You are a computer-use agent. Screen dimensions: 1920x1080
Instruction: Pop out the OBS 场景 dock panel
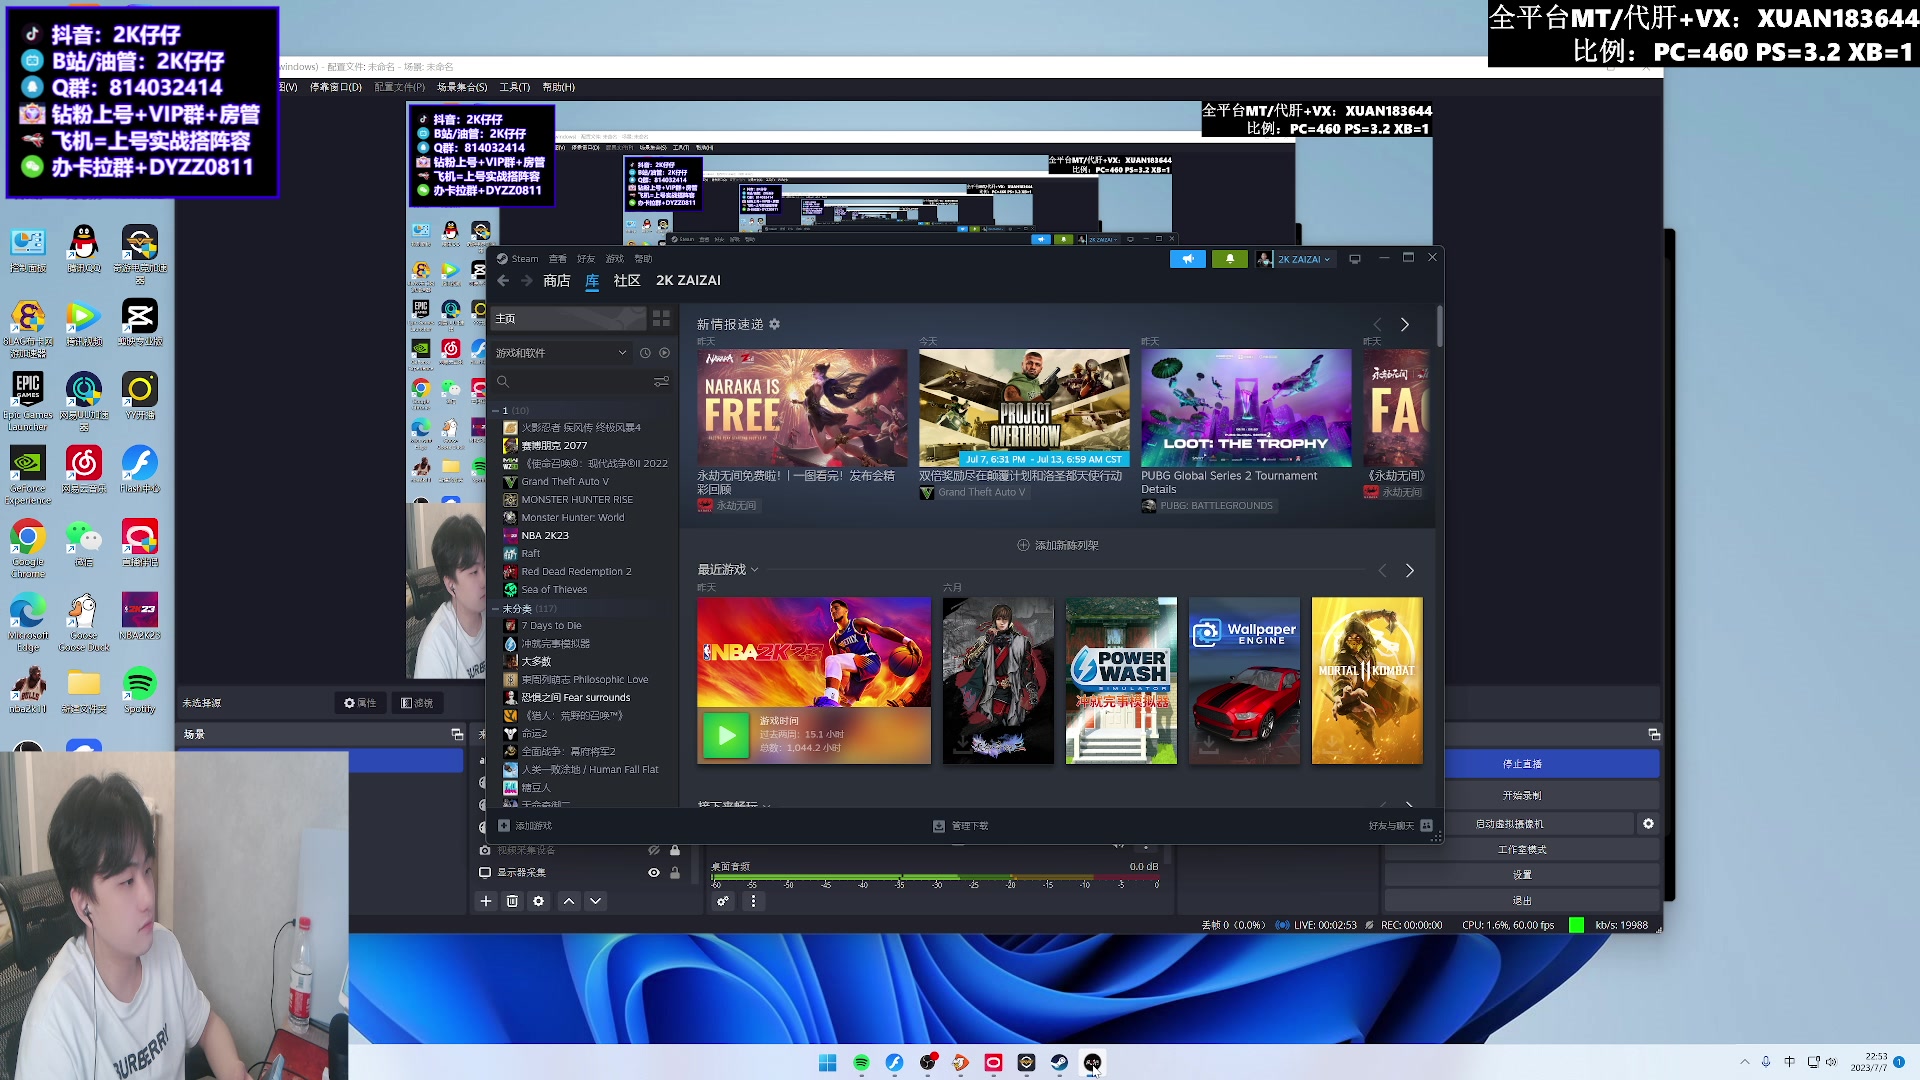point(457,734)
